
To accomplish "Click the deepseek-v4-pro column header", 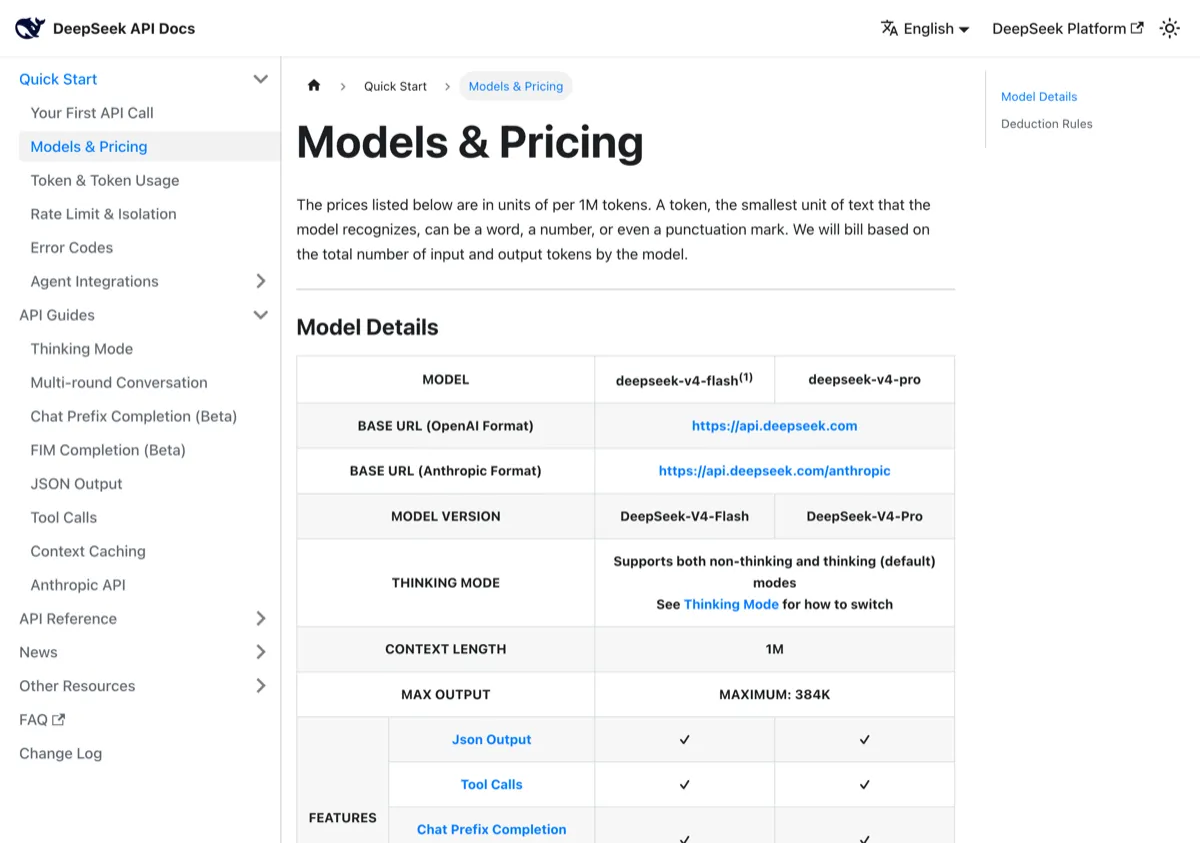I will pyautogui.click(x=864, y=379).
